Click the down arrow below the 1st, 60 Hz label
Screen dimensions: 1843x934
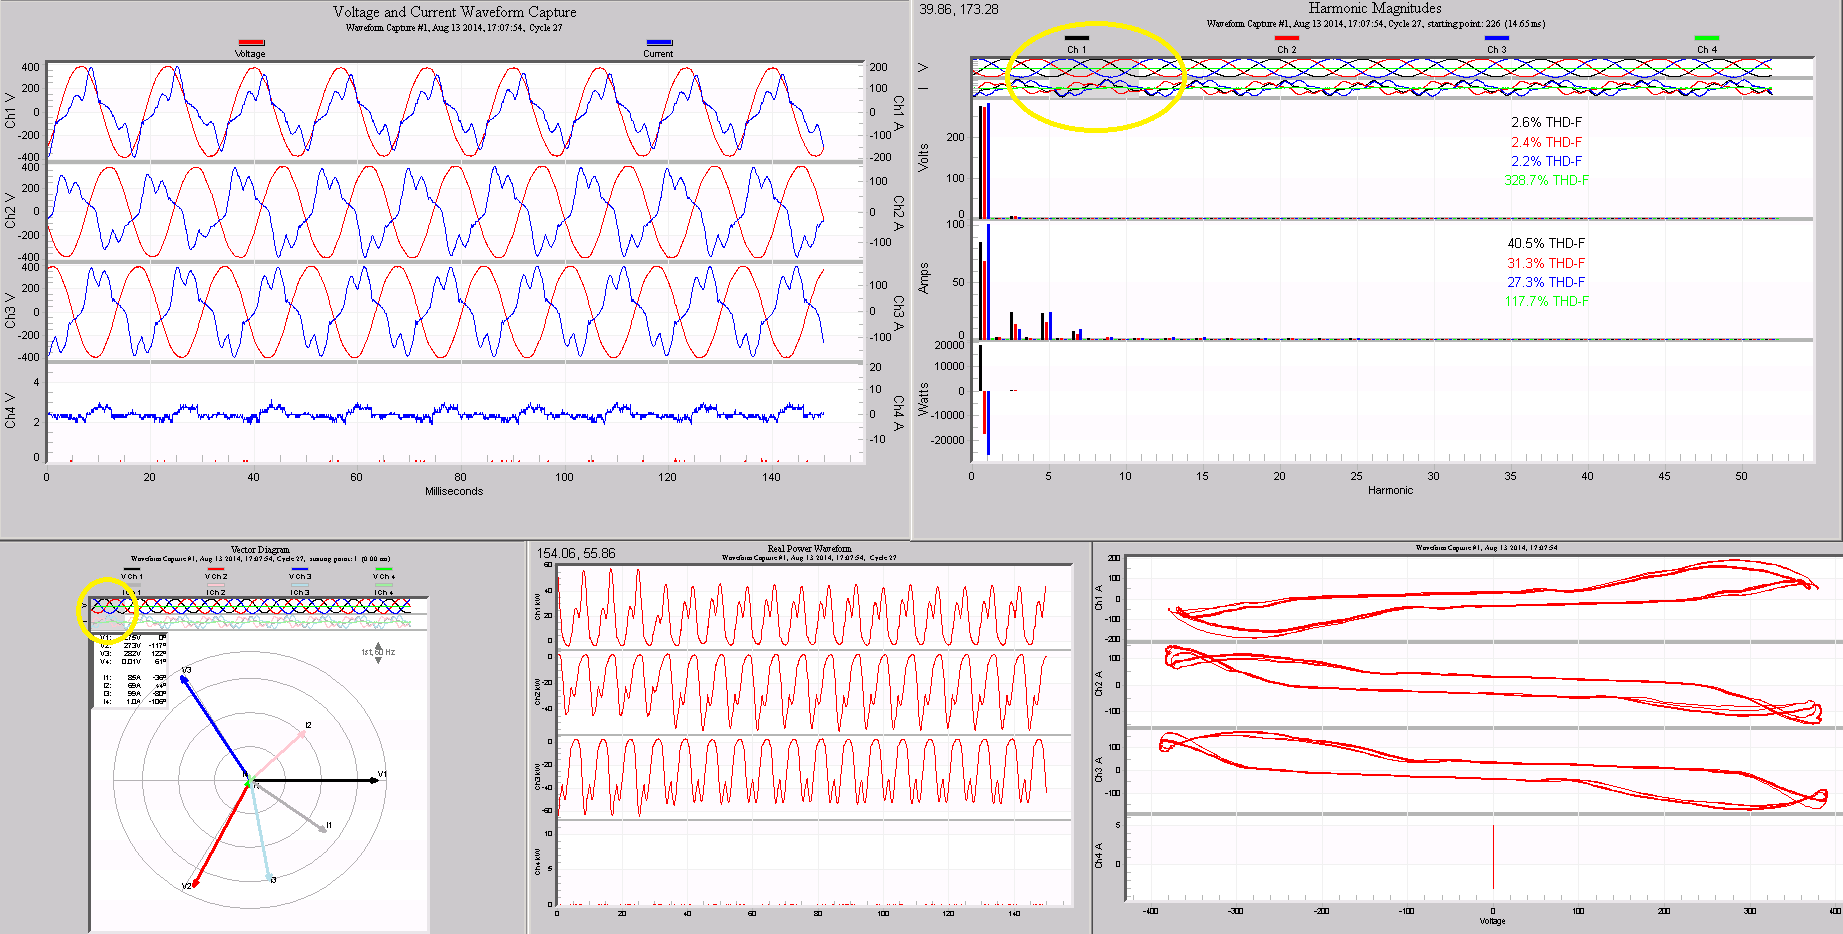pyautogui.click(x=378, y=661)
